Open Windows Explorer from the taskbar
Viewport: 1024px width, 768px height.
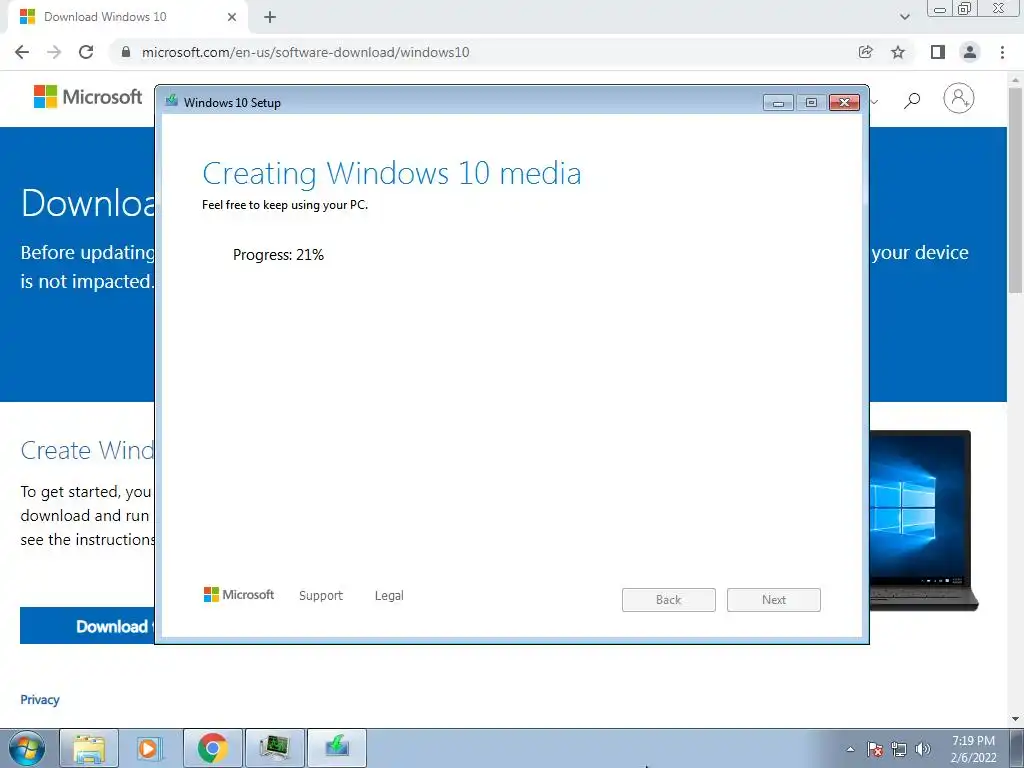coord(89,748)
